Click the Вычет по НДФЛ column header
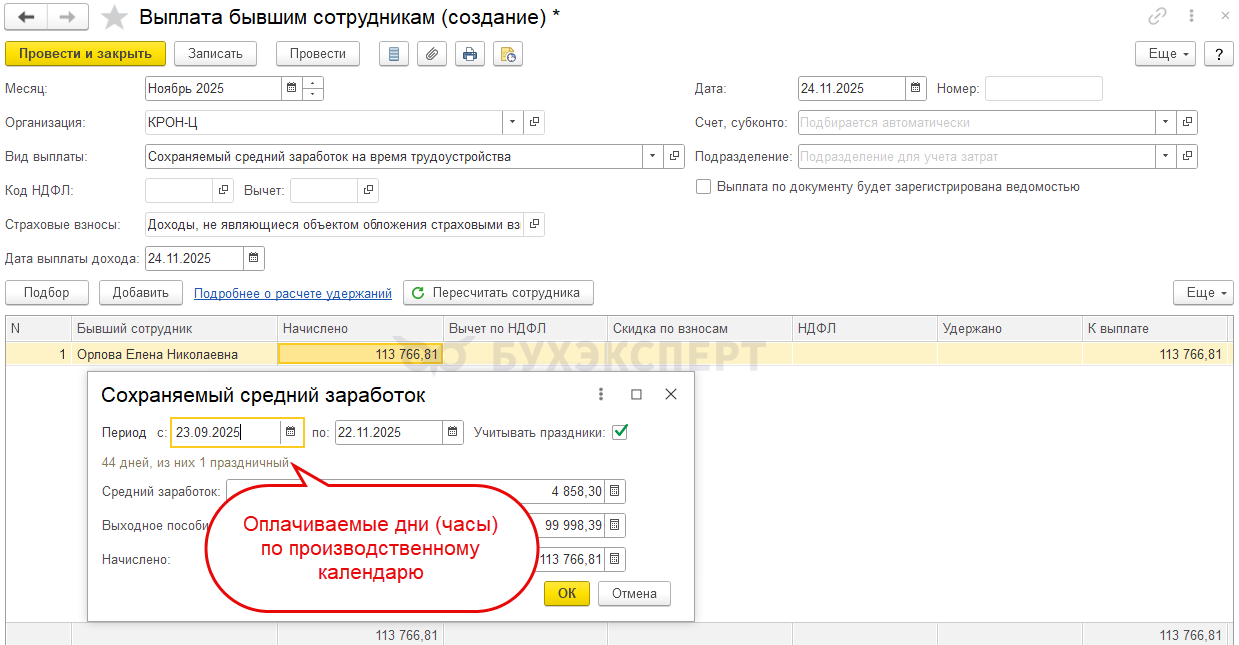 [525, 328]
